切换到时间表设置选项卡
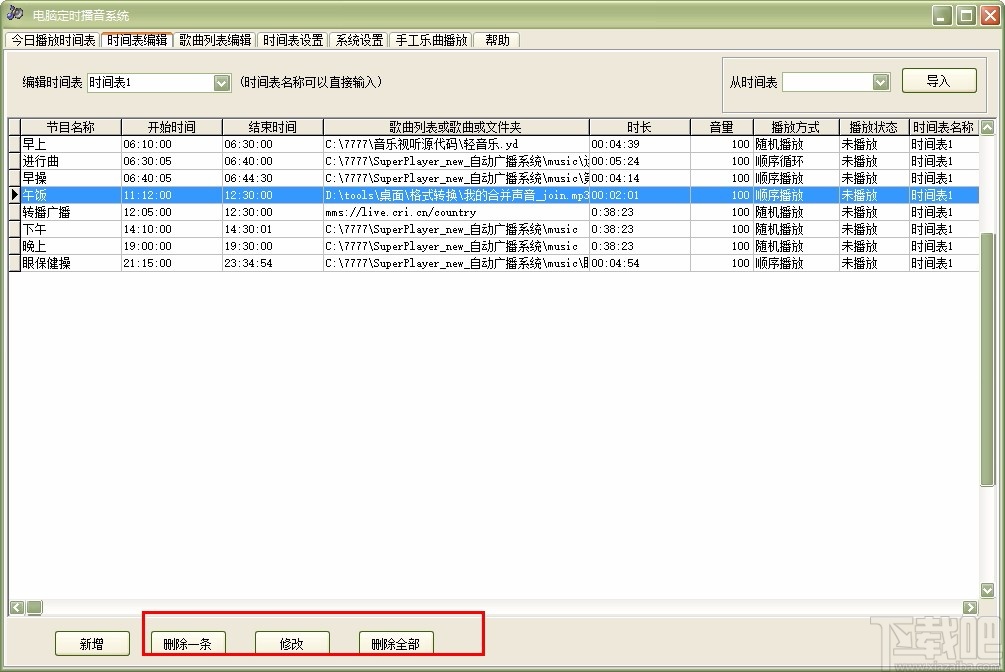1005x672 pixels. tap(295, 40)
